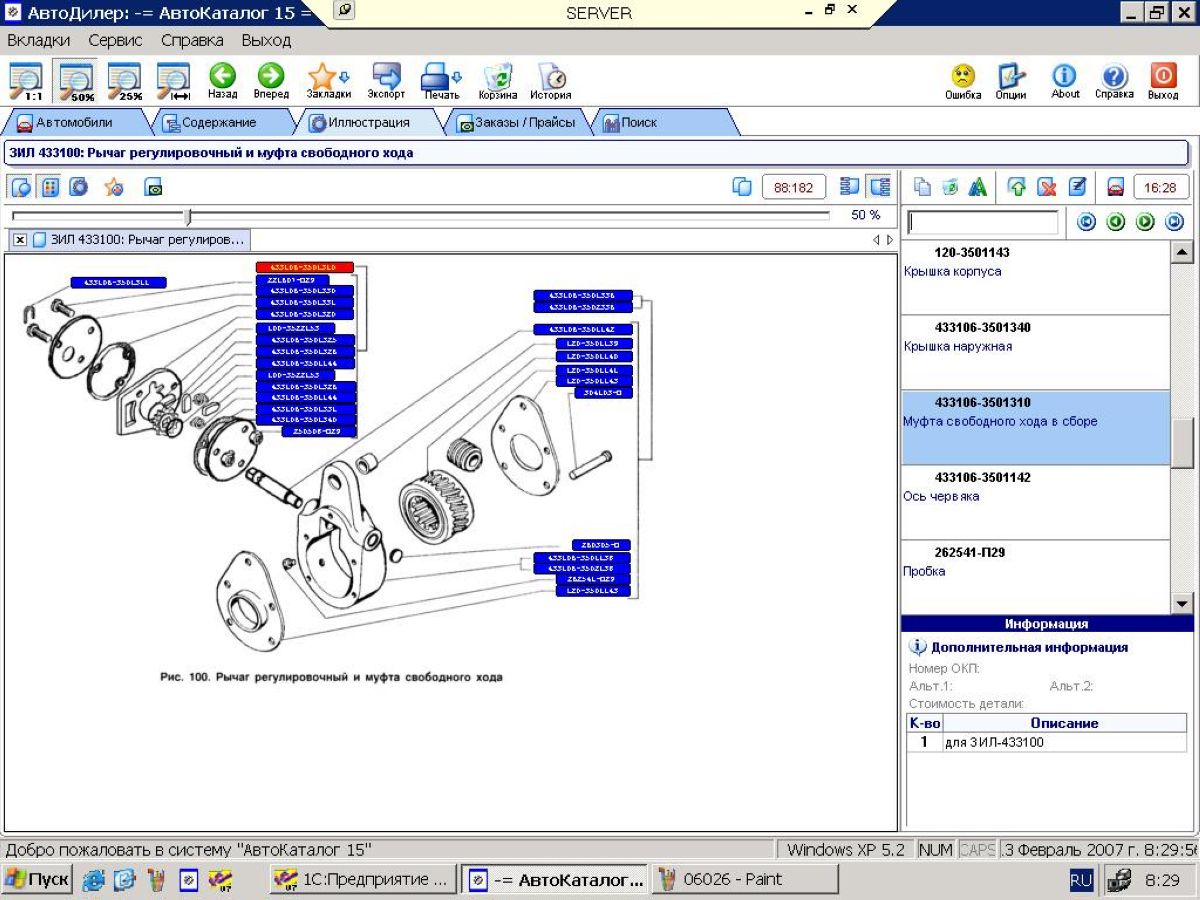The height and width of the screenshot is (900, 1200).
Task: Click the Ошибка report icon
Action: [963, 81]
